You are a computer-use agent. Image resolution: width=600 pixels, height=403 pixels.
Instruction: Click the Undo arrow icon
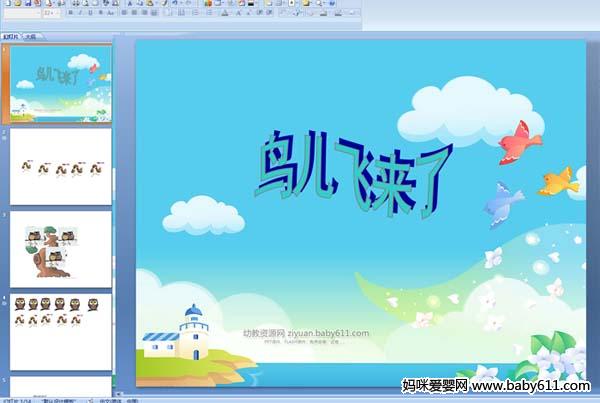coord(174,3)
